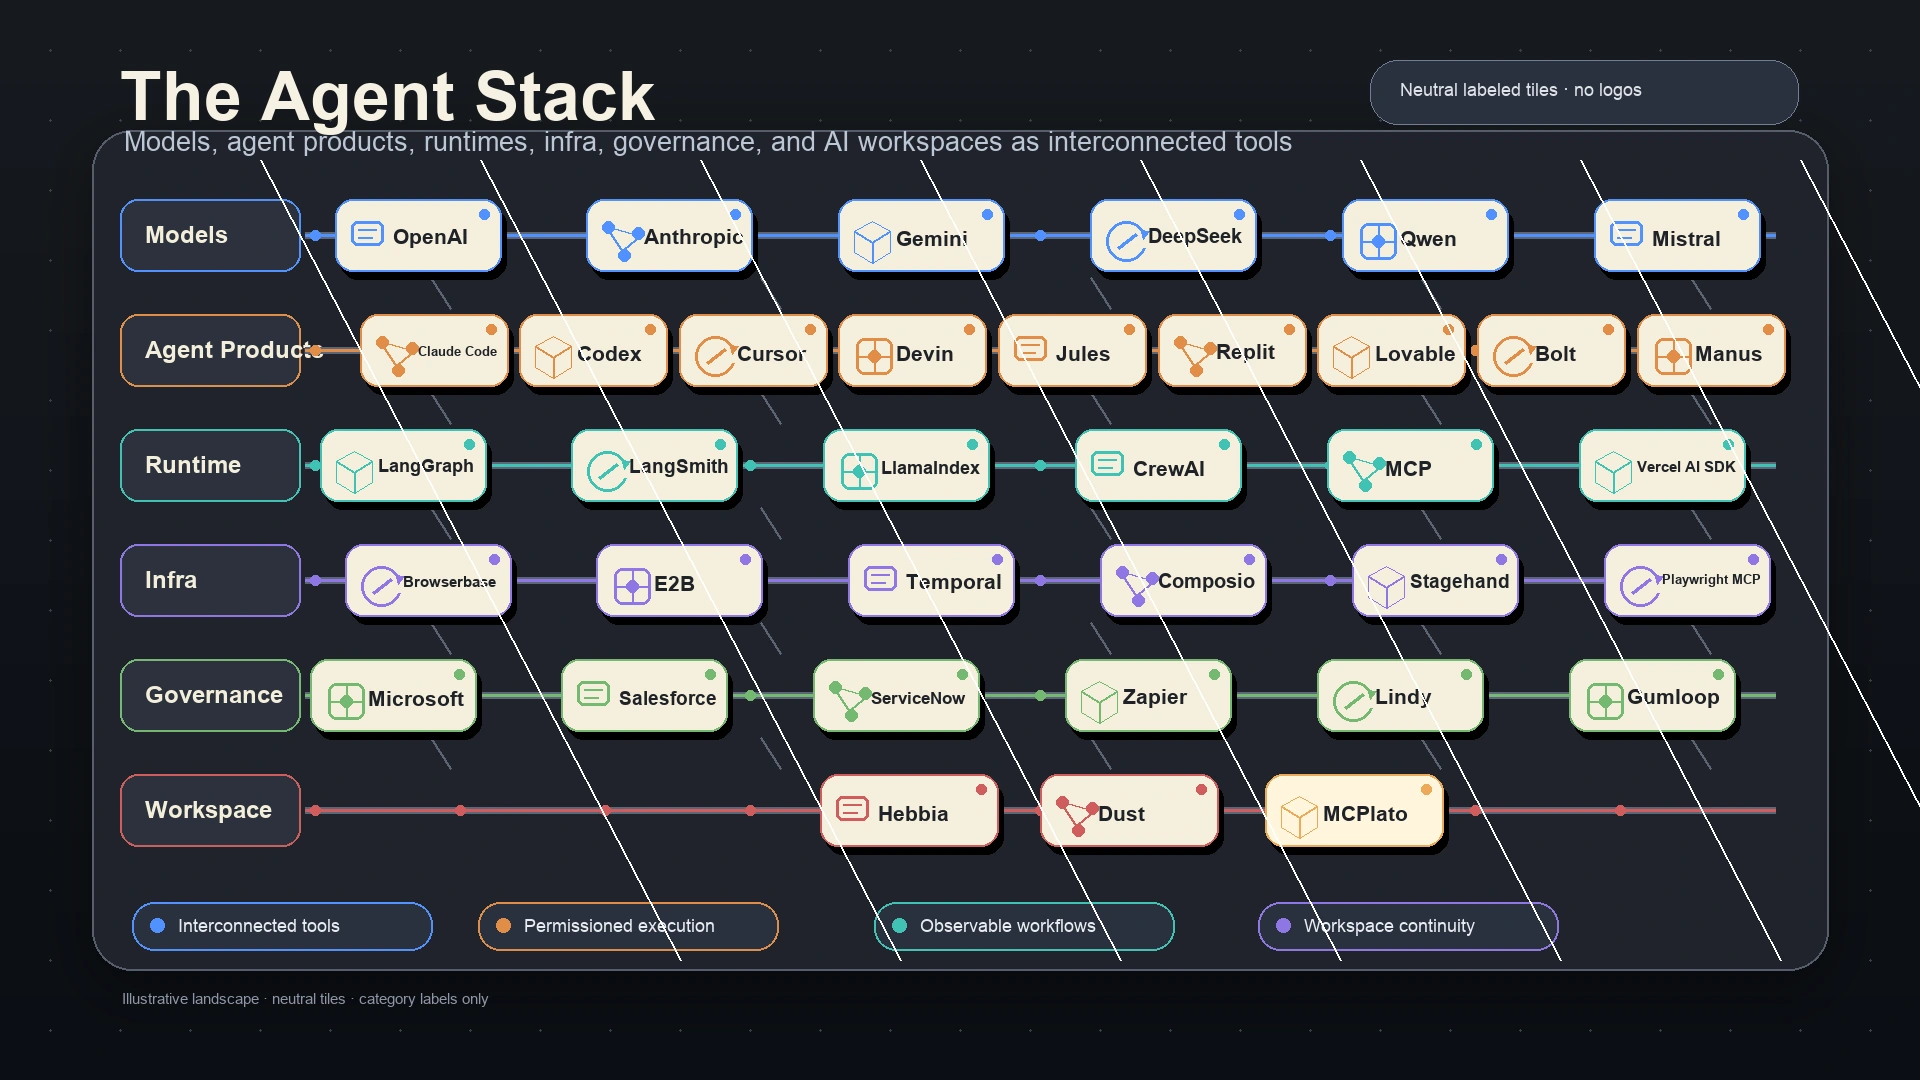Image resolution: width=1920 pixels, height=1080 pixels.
Task: Click the Permissioned execution legend pill
Action: point(628,926)
